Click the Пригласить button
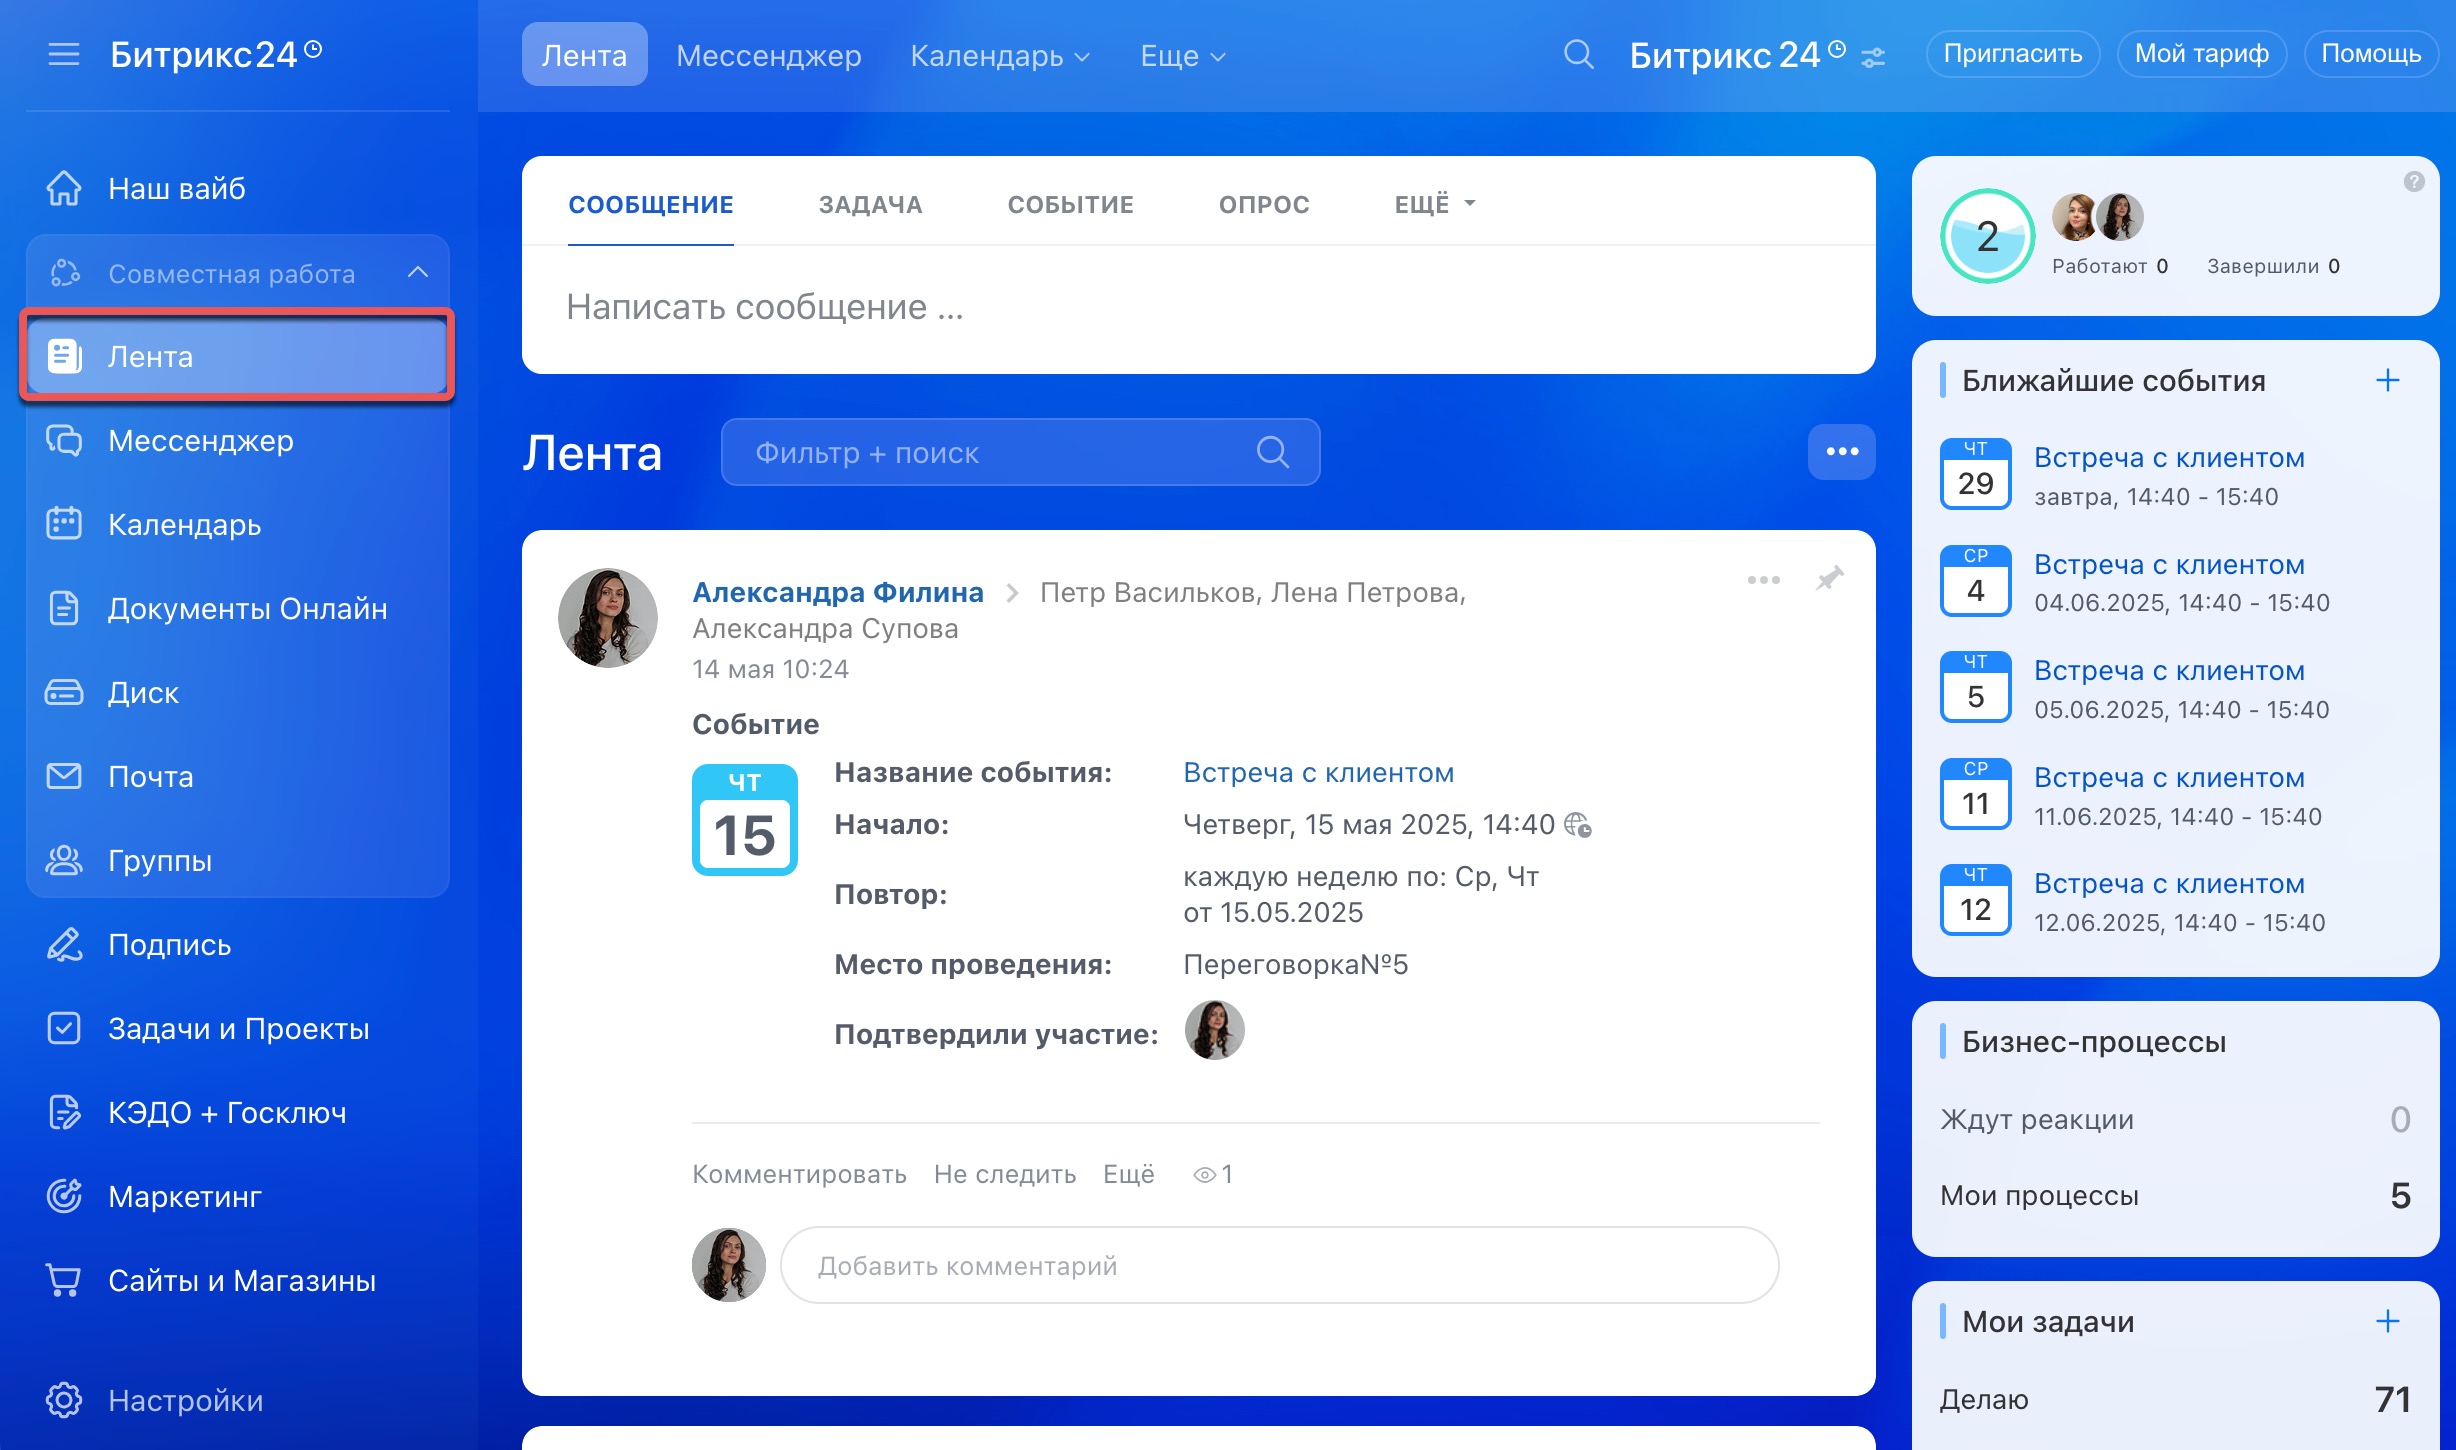 click(x=2012, y=54)
